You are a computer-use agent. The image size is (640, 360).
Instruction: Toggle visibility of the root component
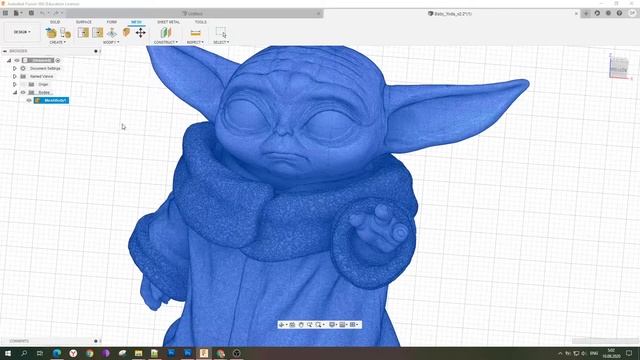click(x=17, y=60)
